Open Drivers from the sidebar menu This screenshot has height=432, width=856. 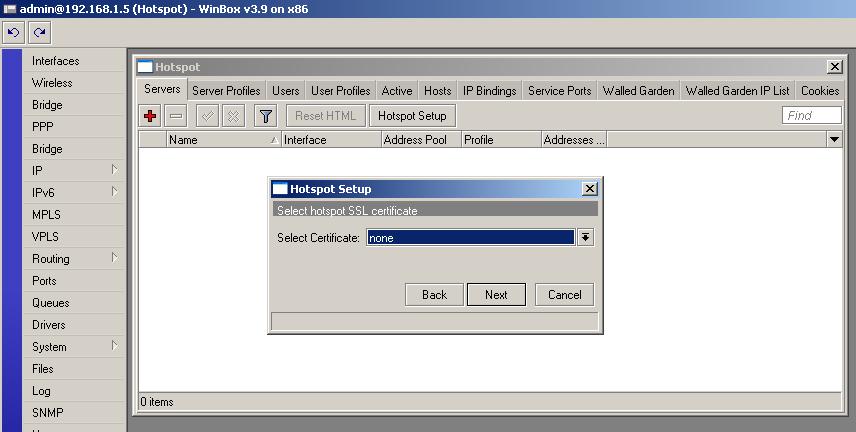(x=49, y=324)
